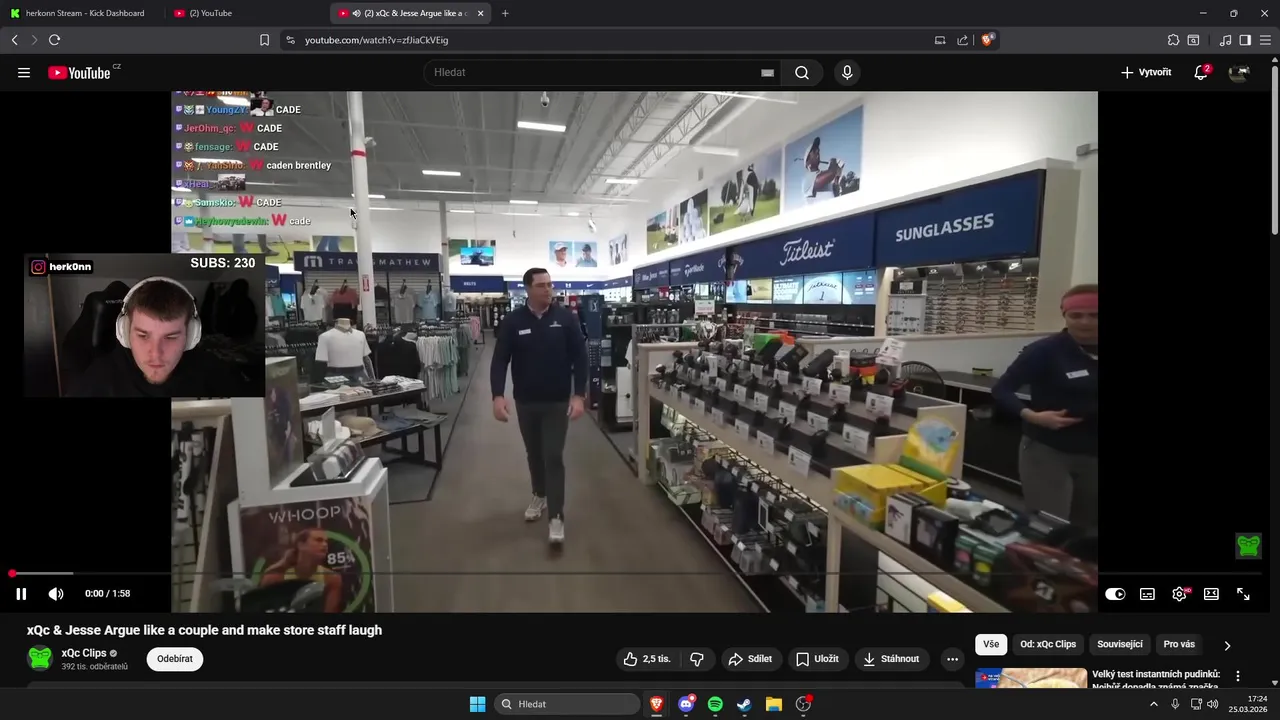The image size is (1280, 720).
Task: Toggle subtitles in the player
Action: point(1147,594)
